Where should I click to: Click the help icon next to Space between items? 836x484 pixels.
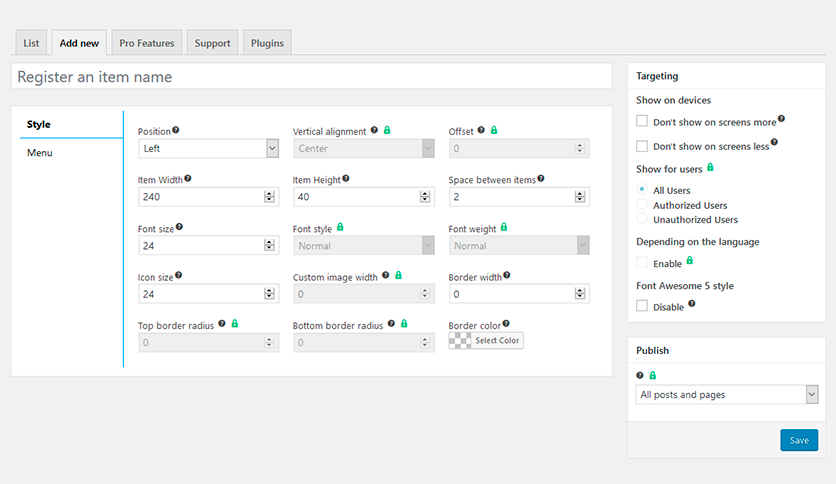[541, 178]
